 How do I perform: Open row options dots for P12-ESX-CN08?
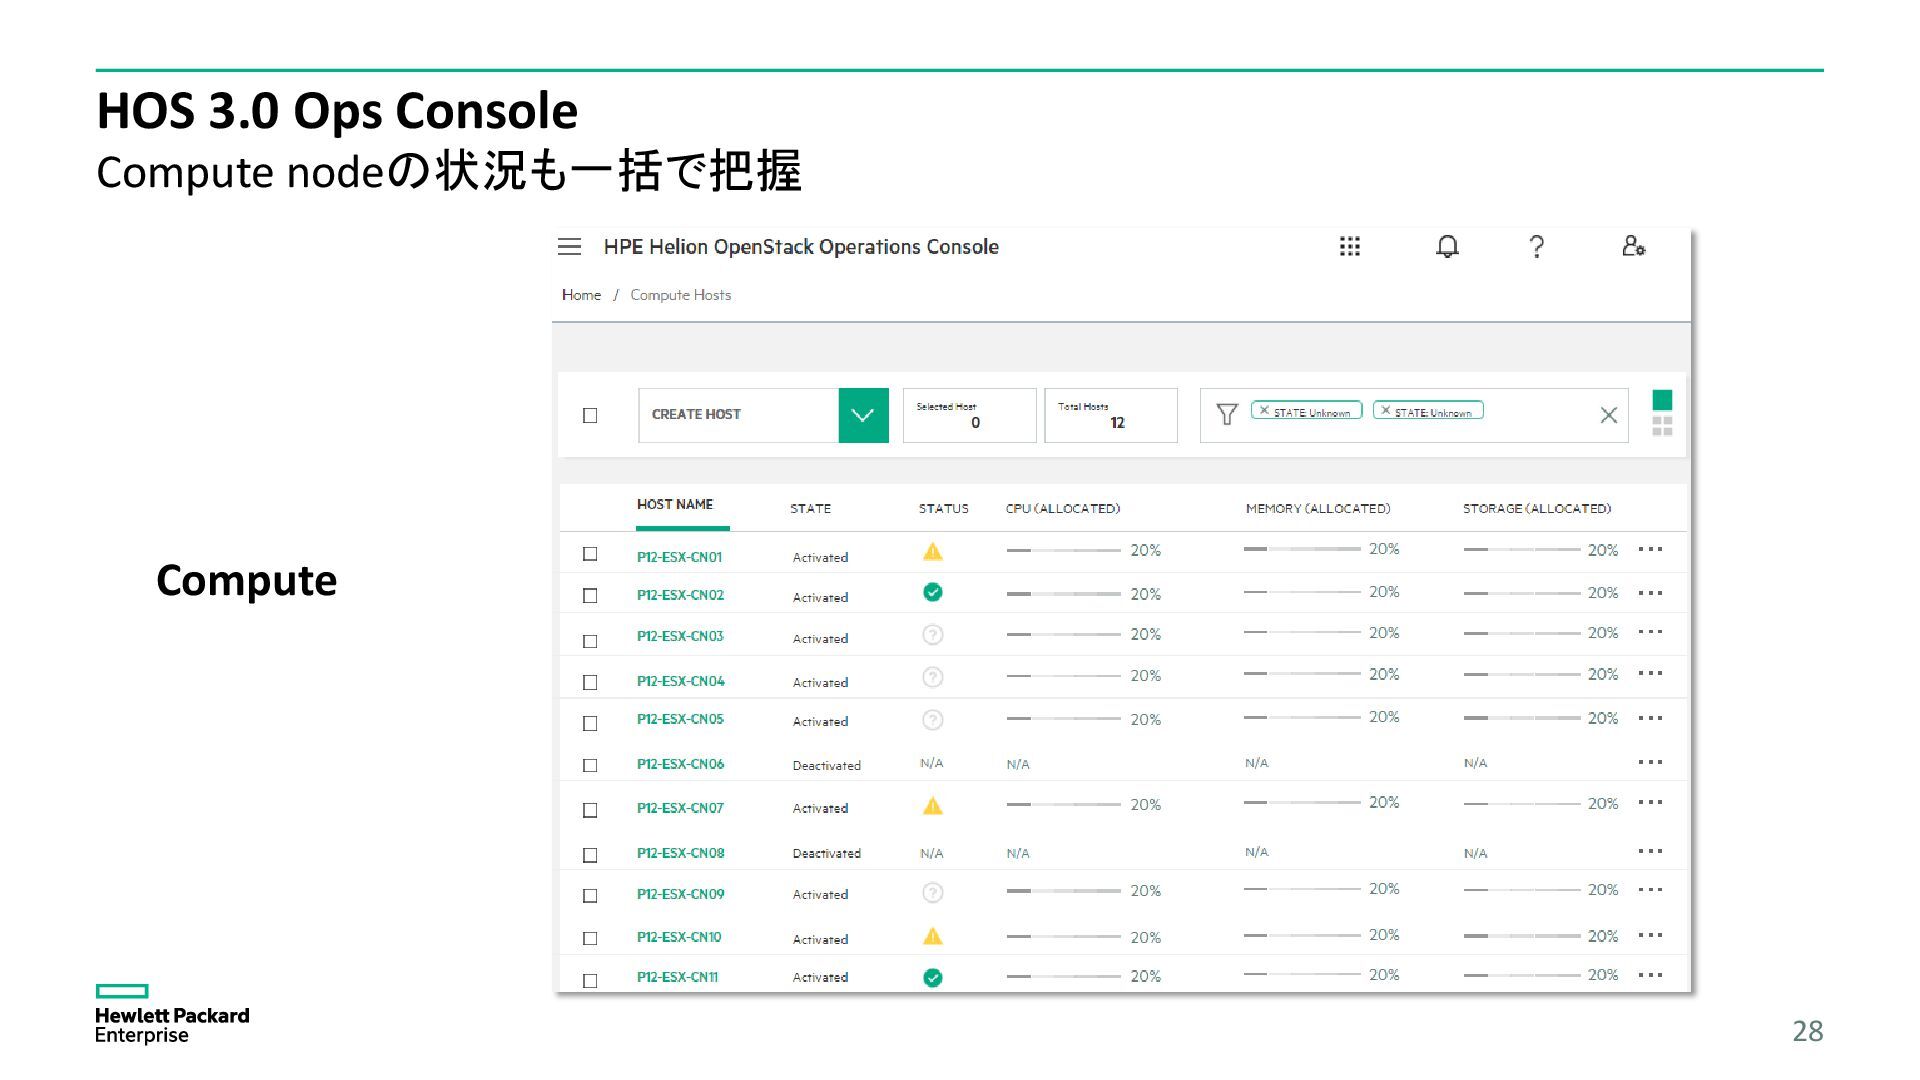pyautogui.click(x=1650, y=851)
